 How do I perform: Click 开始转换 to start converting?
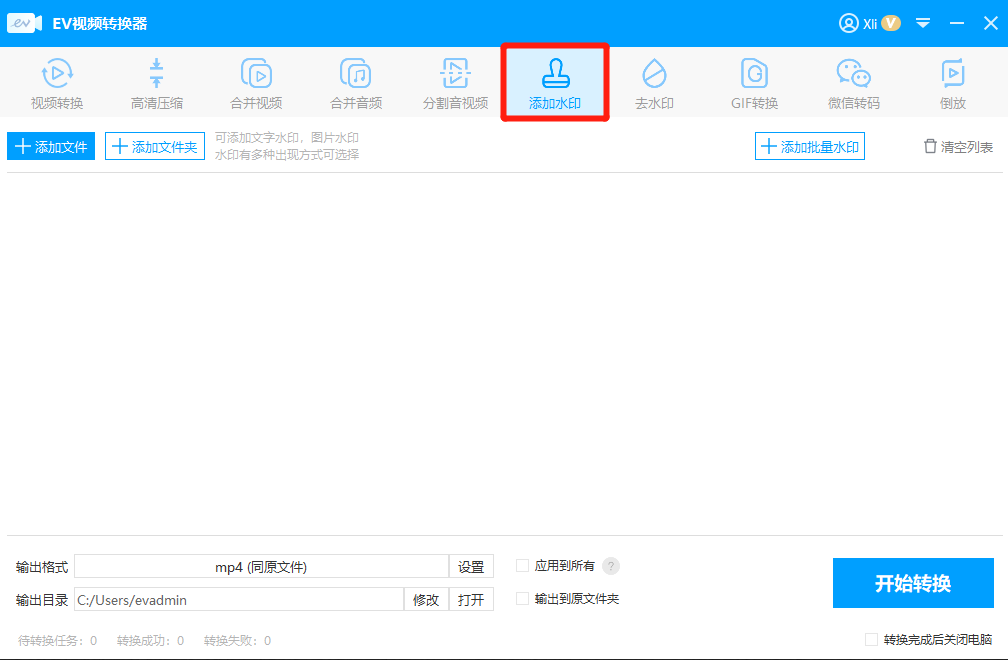pyautogui.click(x=913, y=582)
